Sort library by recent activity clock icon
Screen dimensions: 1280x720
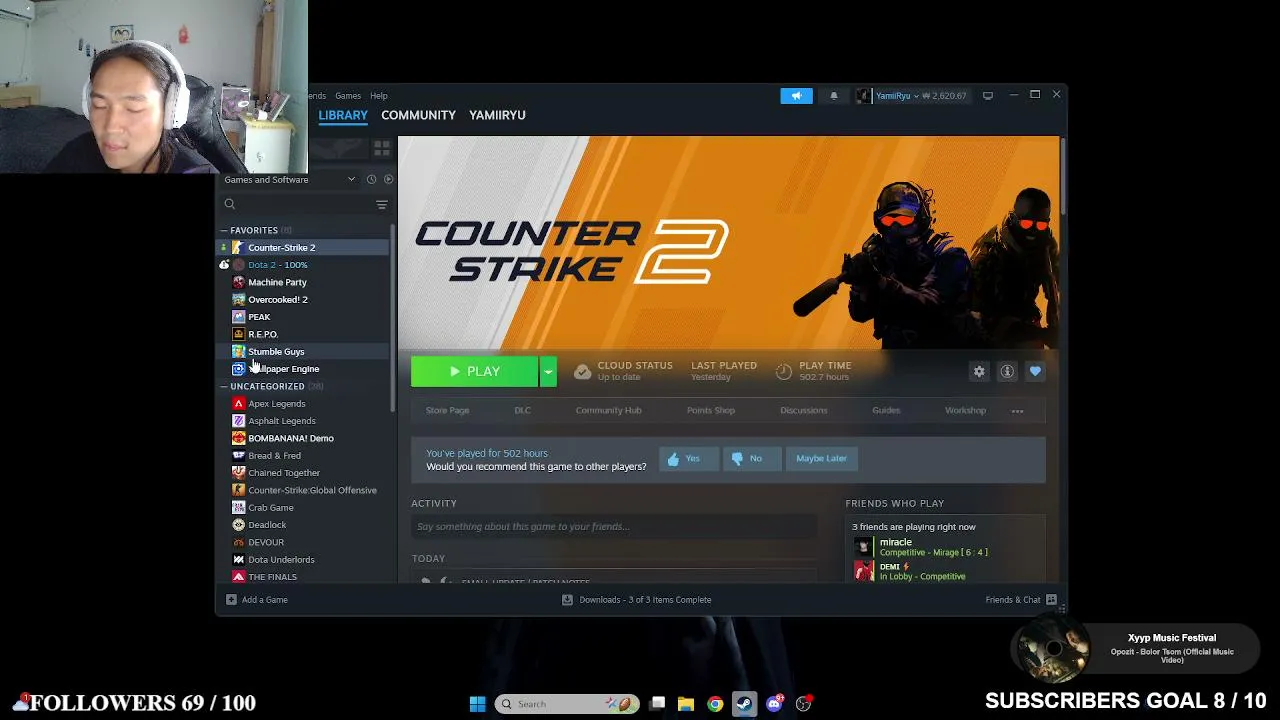(371, 179)
